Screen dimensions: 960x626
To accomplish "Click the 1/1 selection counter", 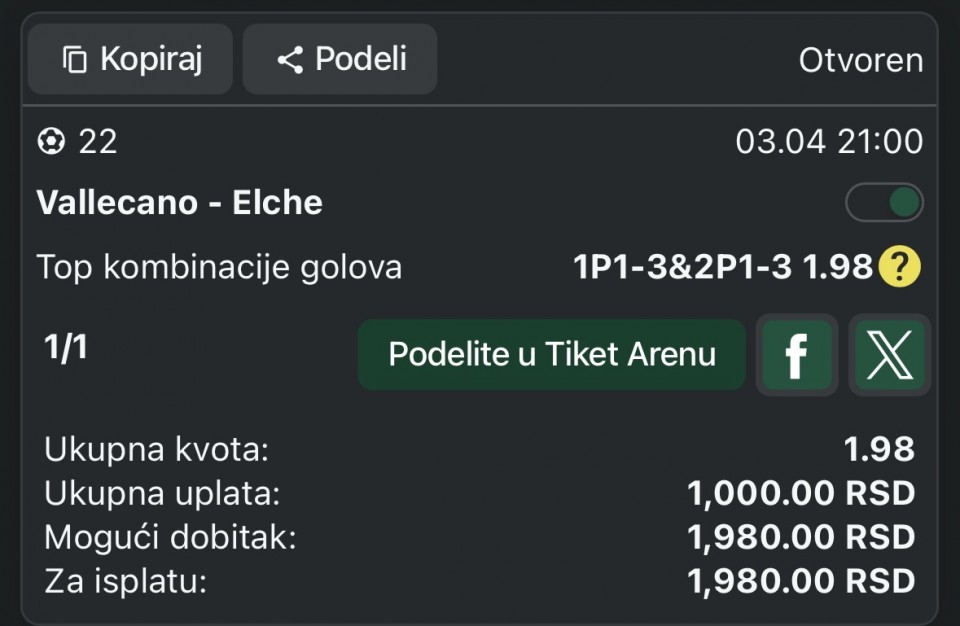I will coord(65,349).
